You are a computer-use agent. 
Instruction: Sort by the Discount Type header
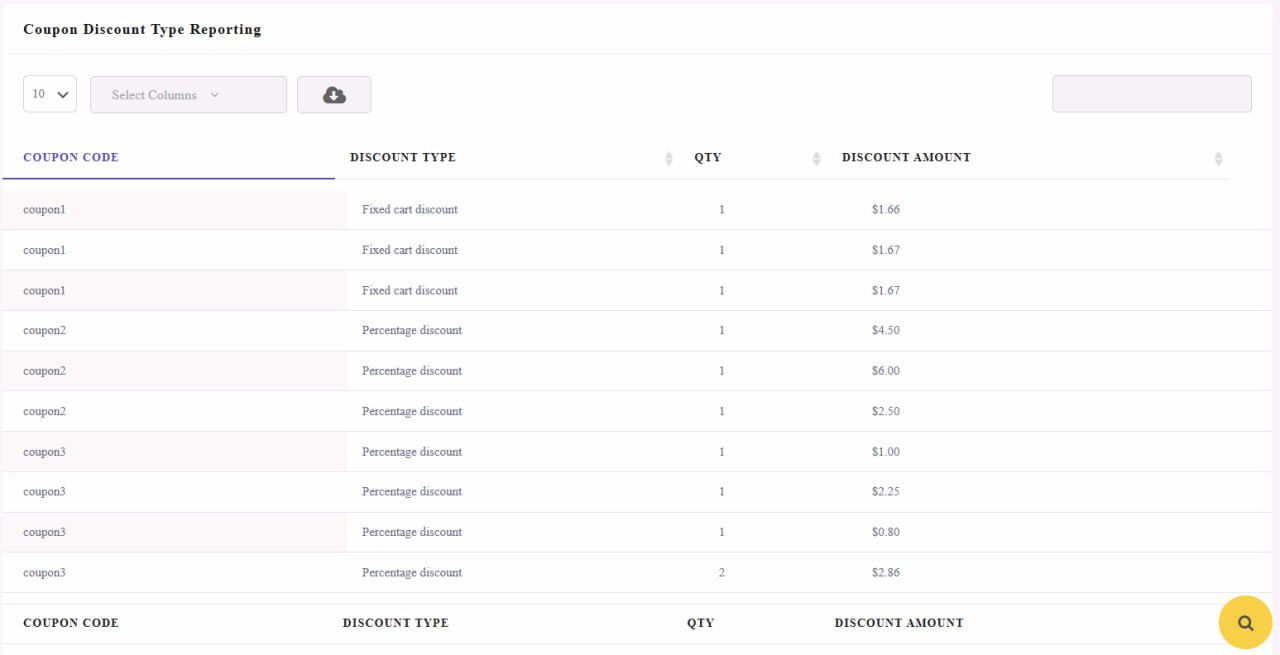pos(403,157)
